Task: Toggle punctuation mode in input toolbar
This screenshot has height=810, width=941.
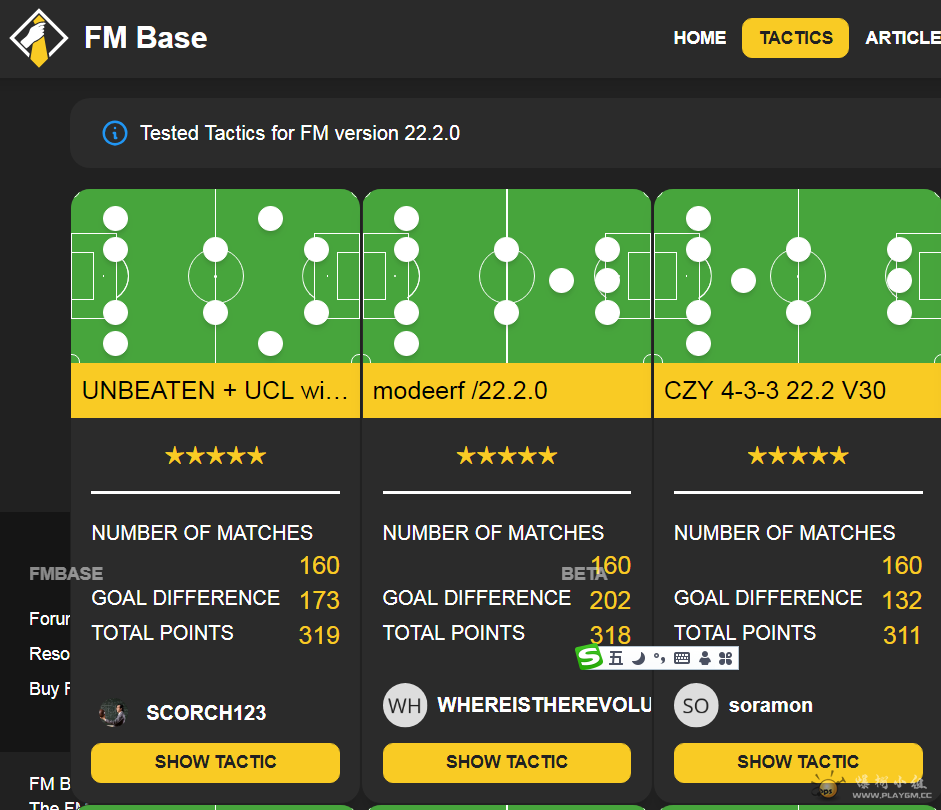Action: tap(659, 658)
